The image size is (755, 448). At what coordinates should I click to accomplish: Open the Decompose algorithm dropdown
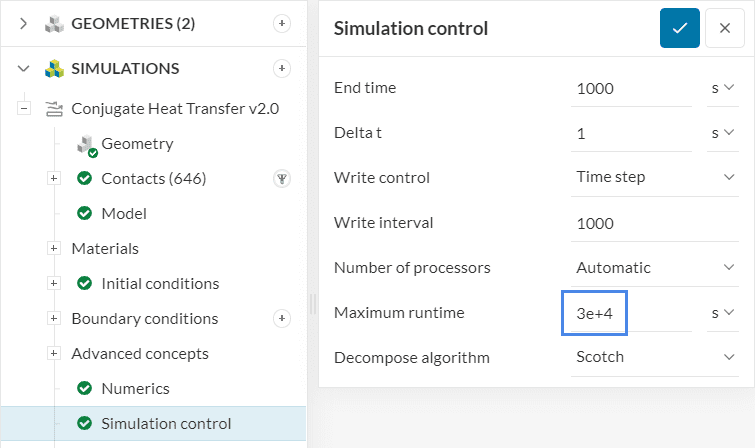point(655,356)
